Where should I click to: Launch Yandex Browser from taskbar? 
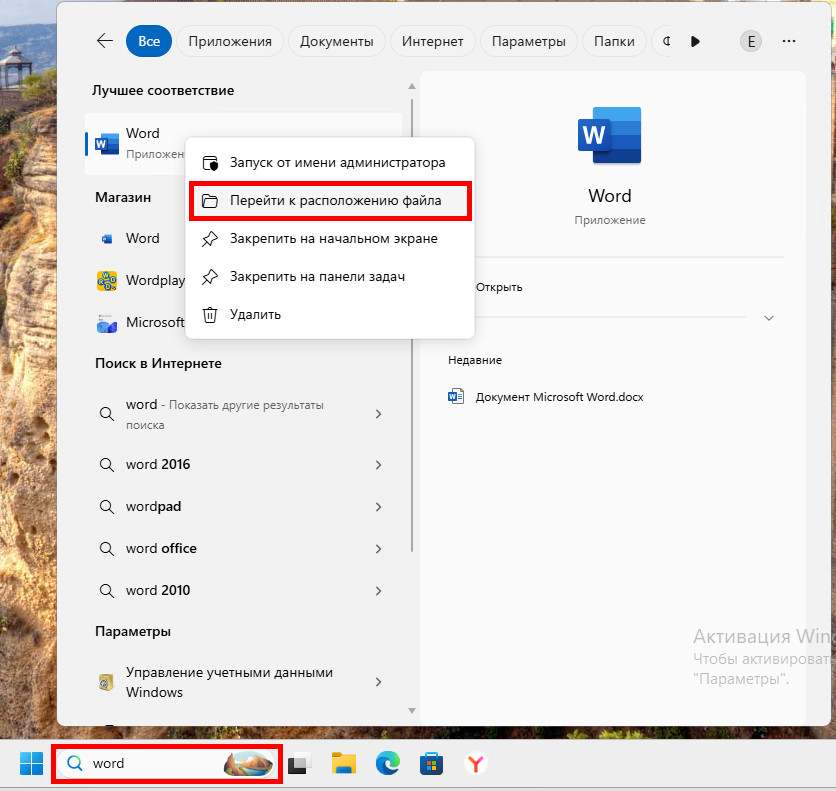476,764
